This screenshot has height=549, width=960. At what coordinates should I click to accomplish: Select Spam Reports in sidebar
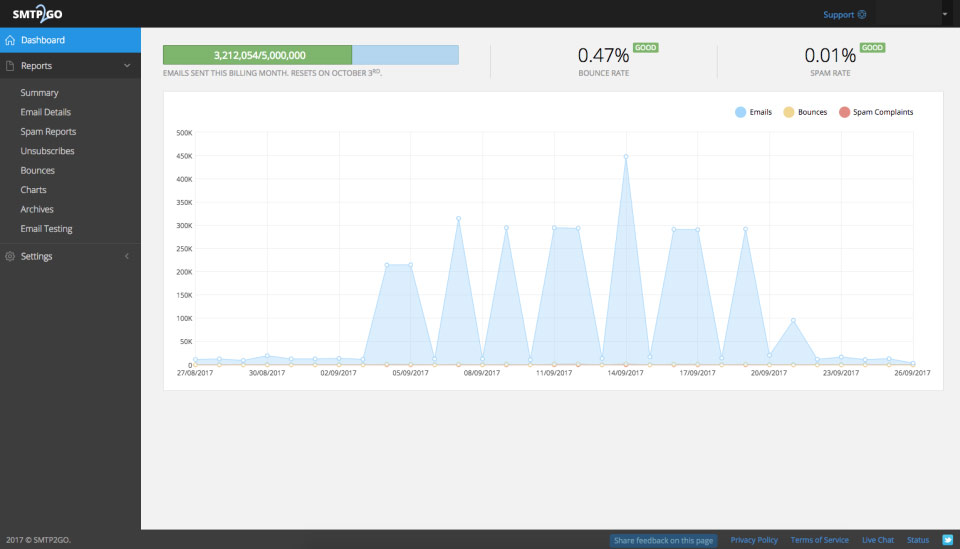click(48, 132)
